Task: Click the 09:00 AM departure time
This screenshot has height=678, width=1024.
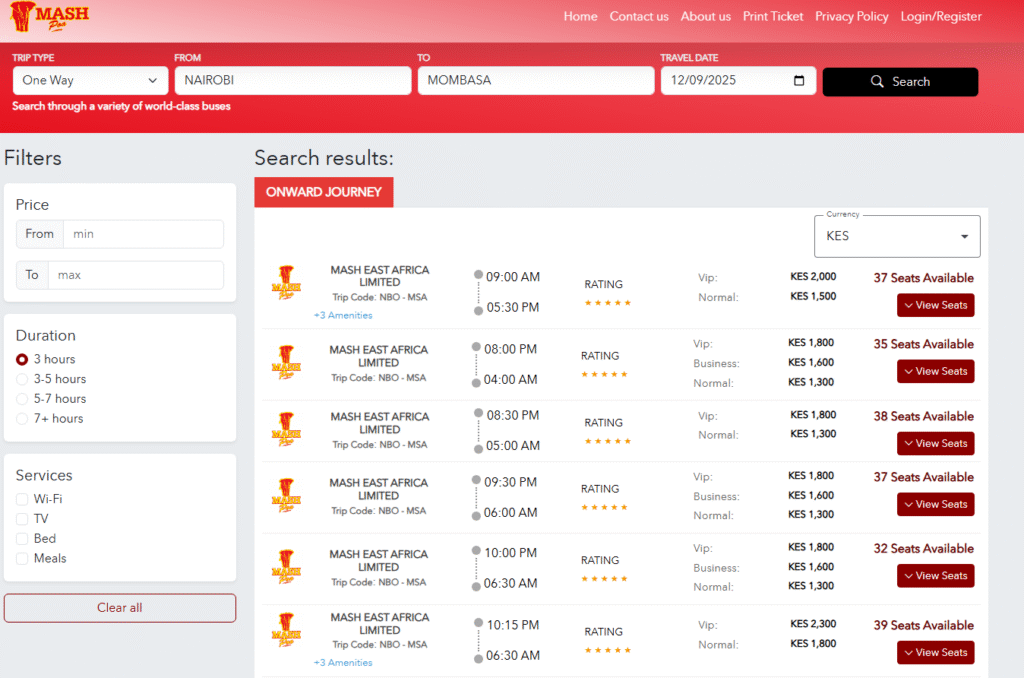Action: pyautogui.click(x=513, y=277)
